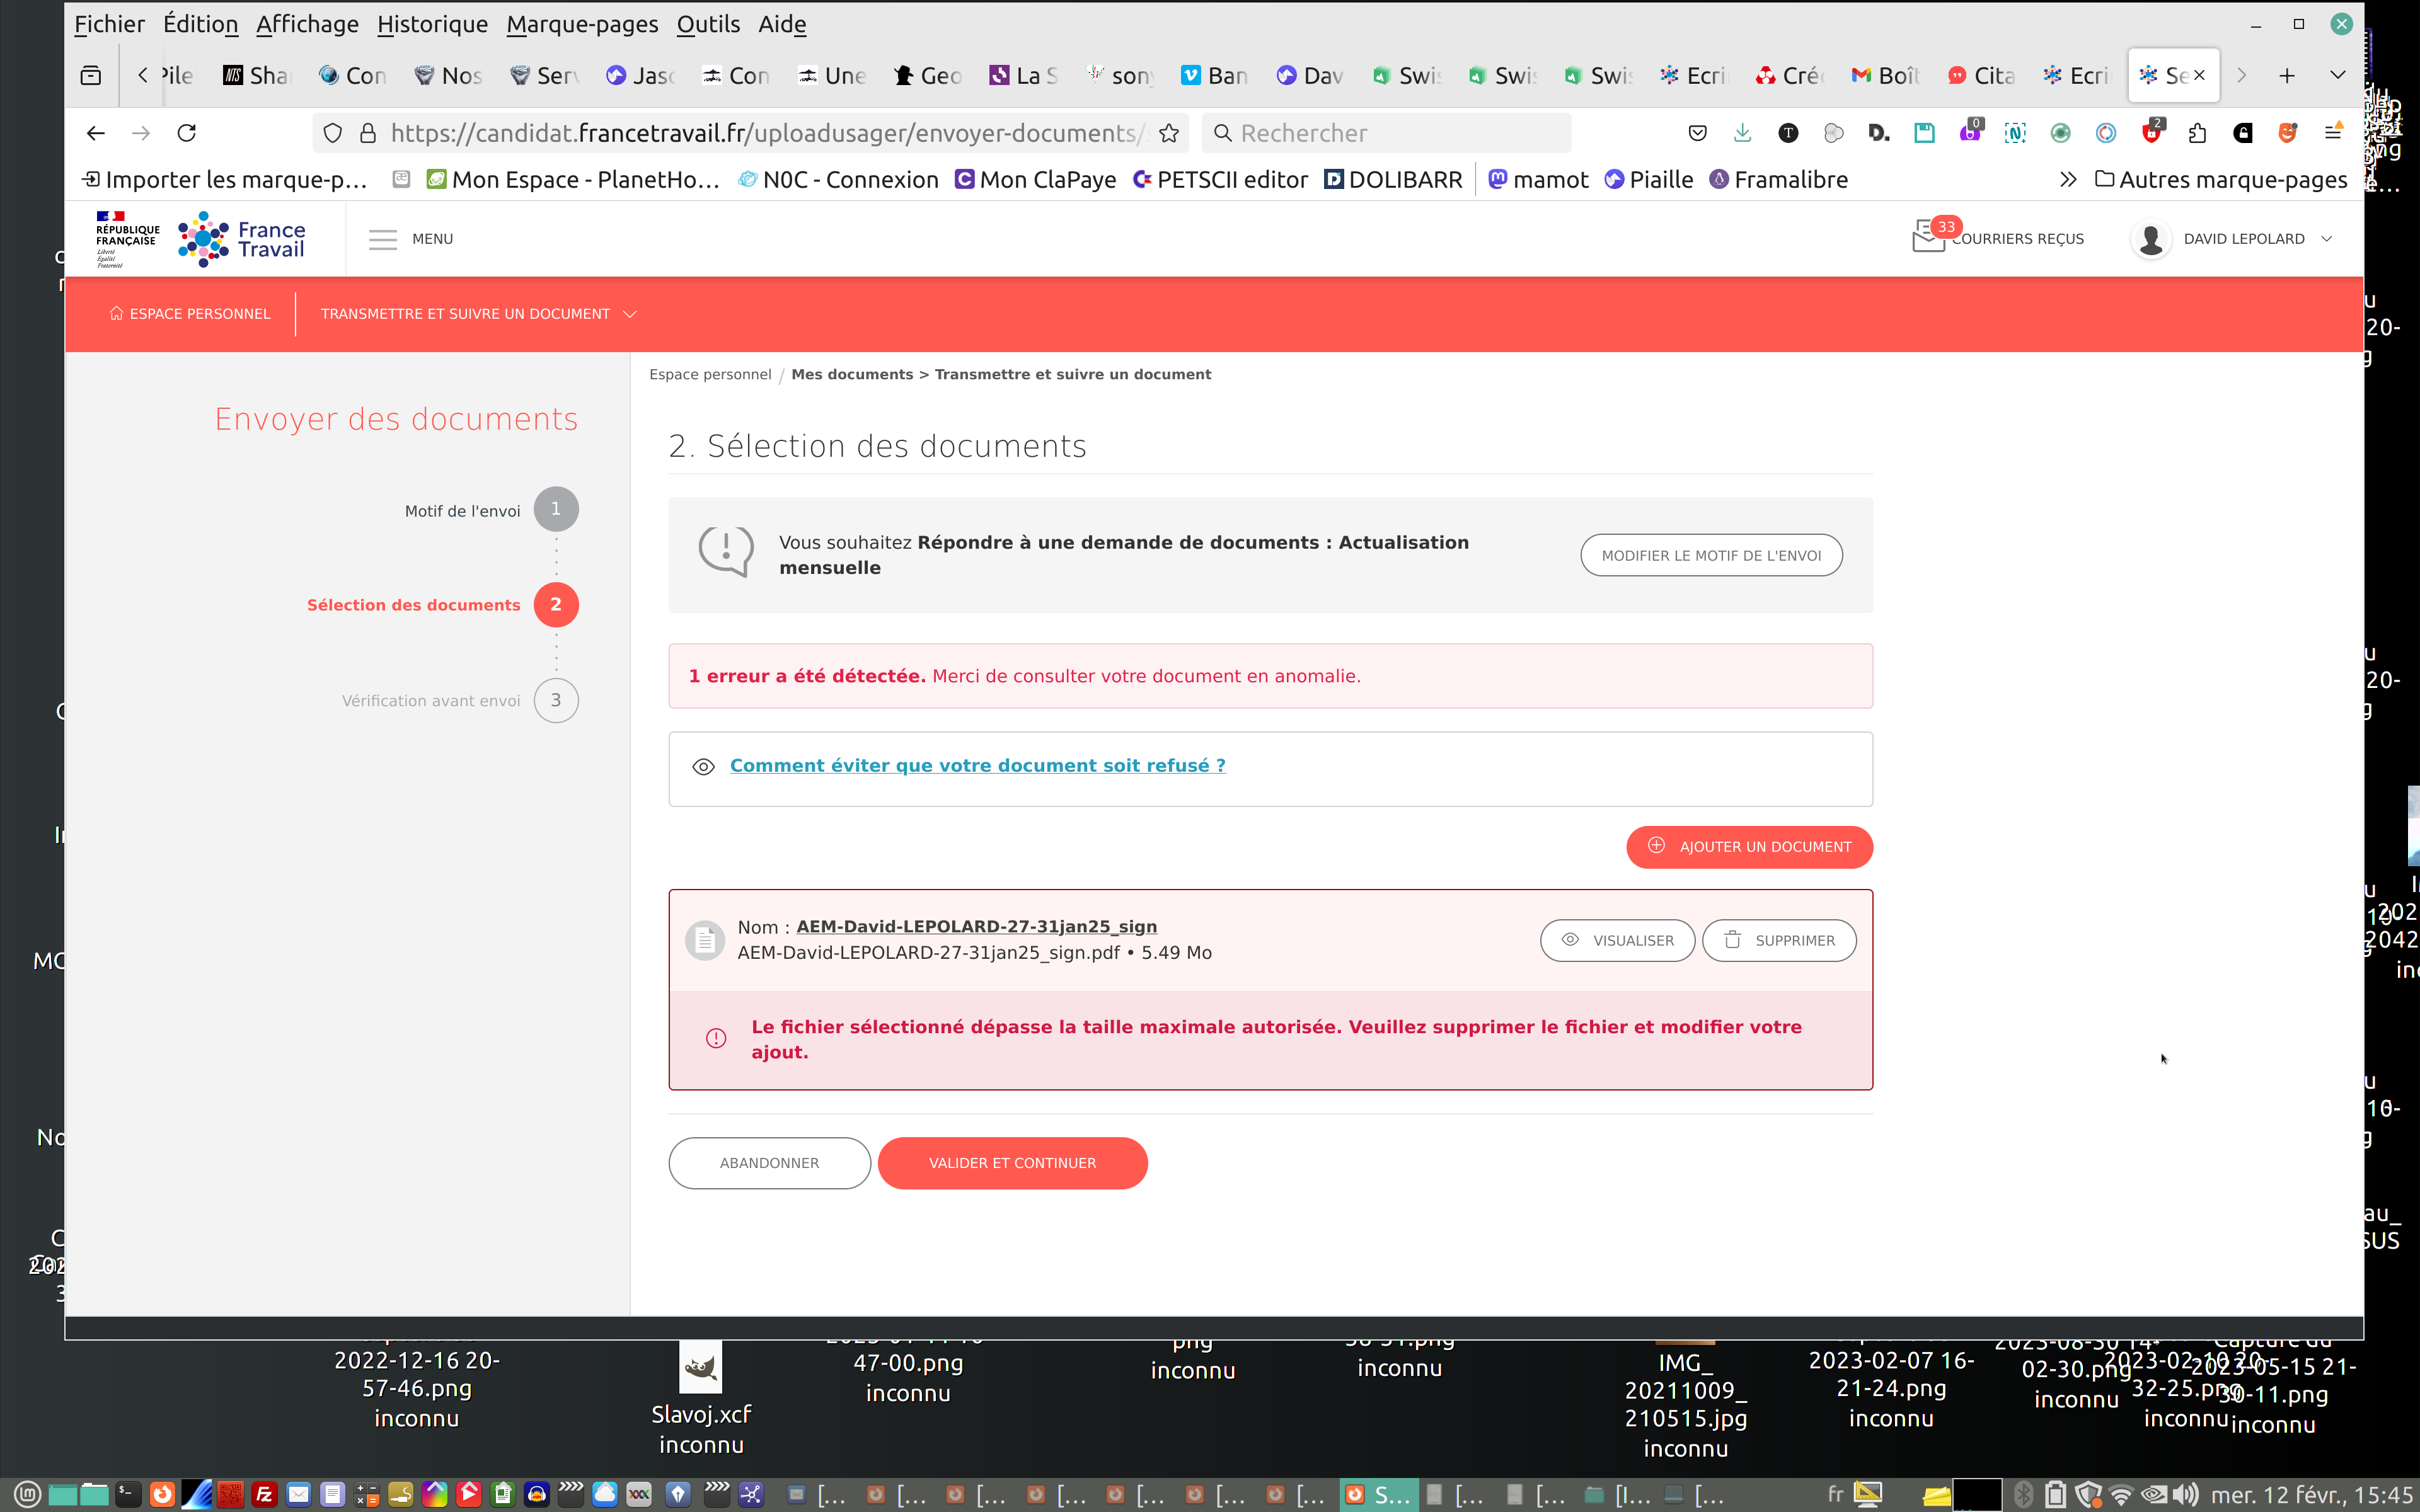Delete the document with Supprimer button
2420x1512 pixels.
click(1779, 940)
